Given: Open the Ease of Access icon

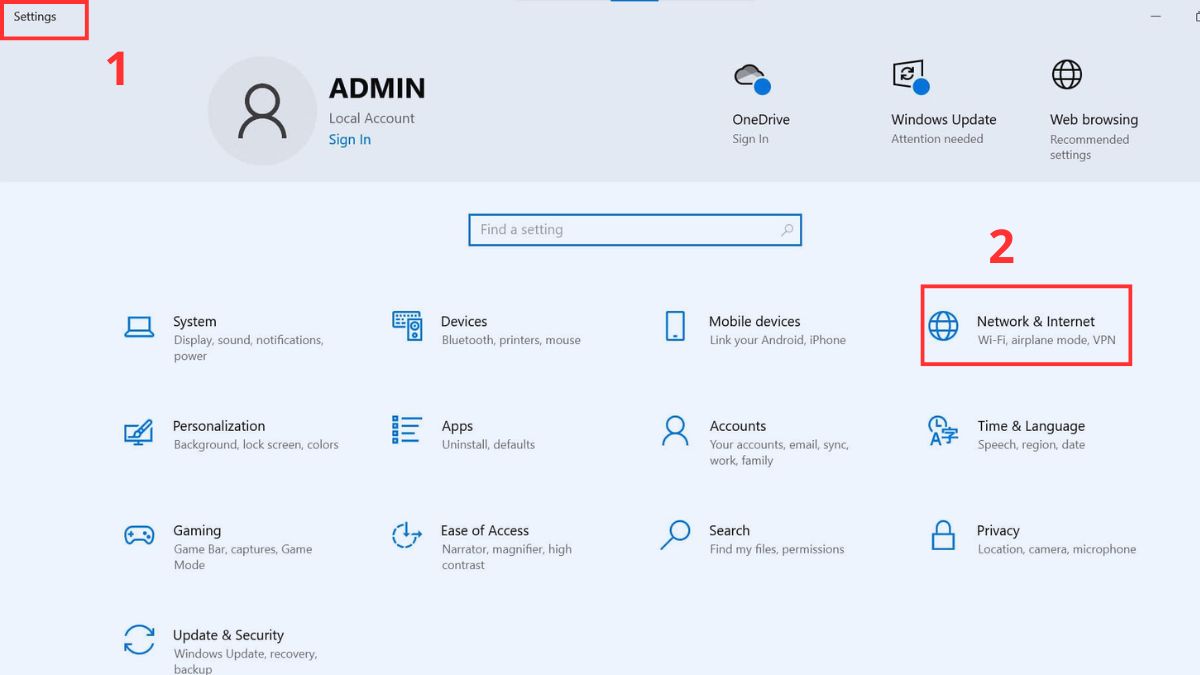Looking at the screenshot, I should [407, 535].
